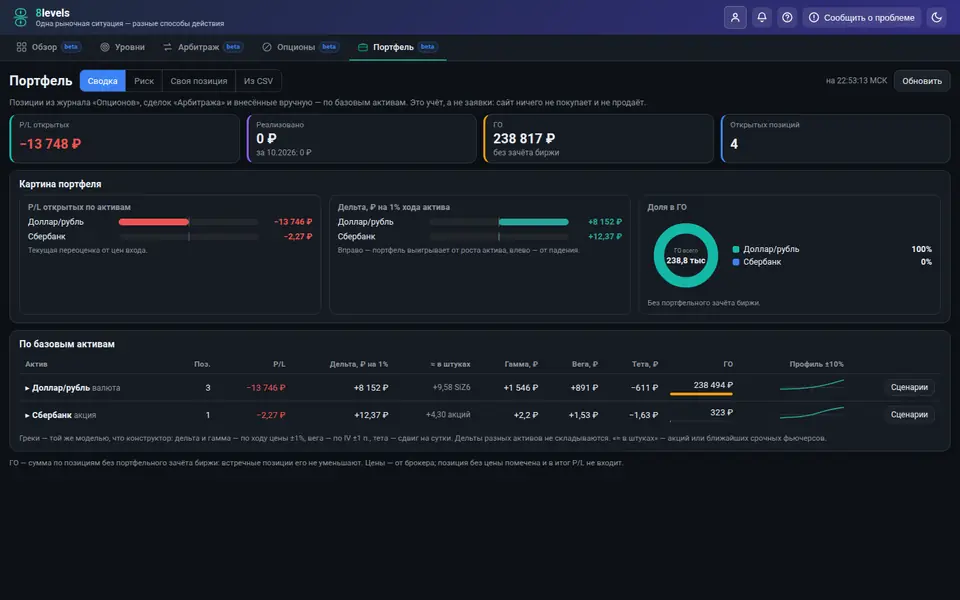Open the Опционы tab

click(x=300, y=47)
